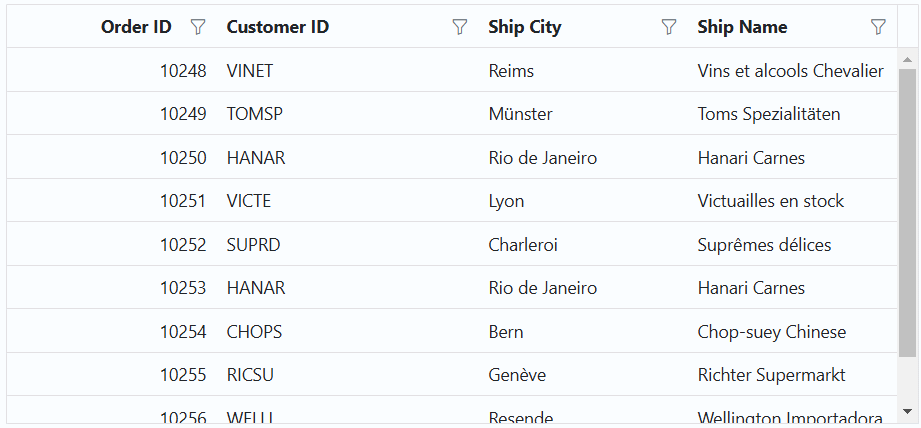Open the Order ID column filter icon

[198, 27]
